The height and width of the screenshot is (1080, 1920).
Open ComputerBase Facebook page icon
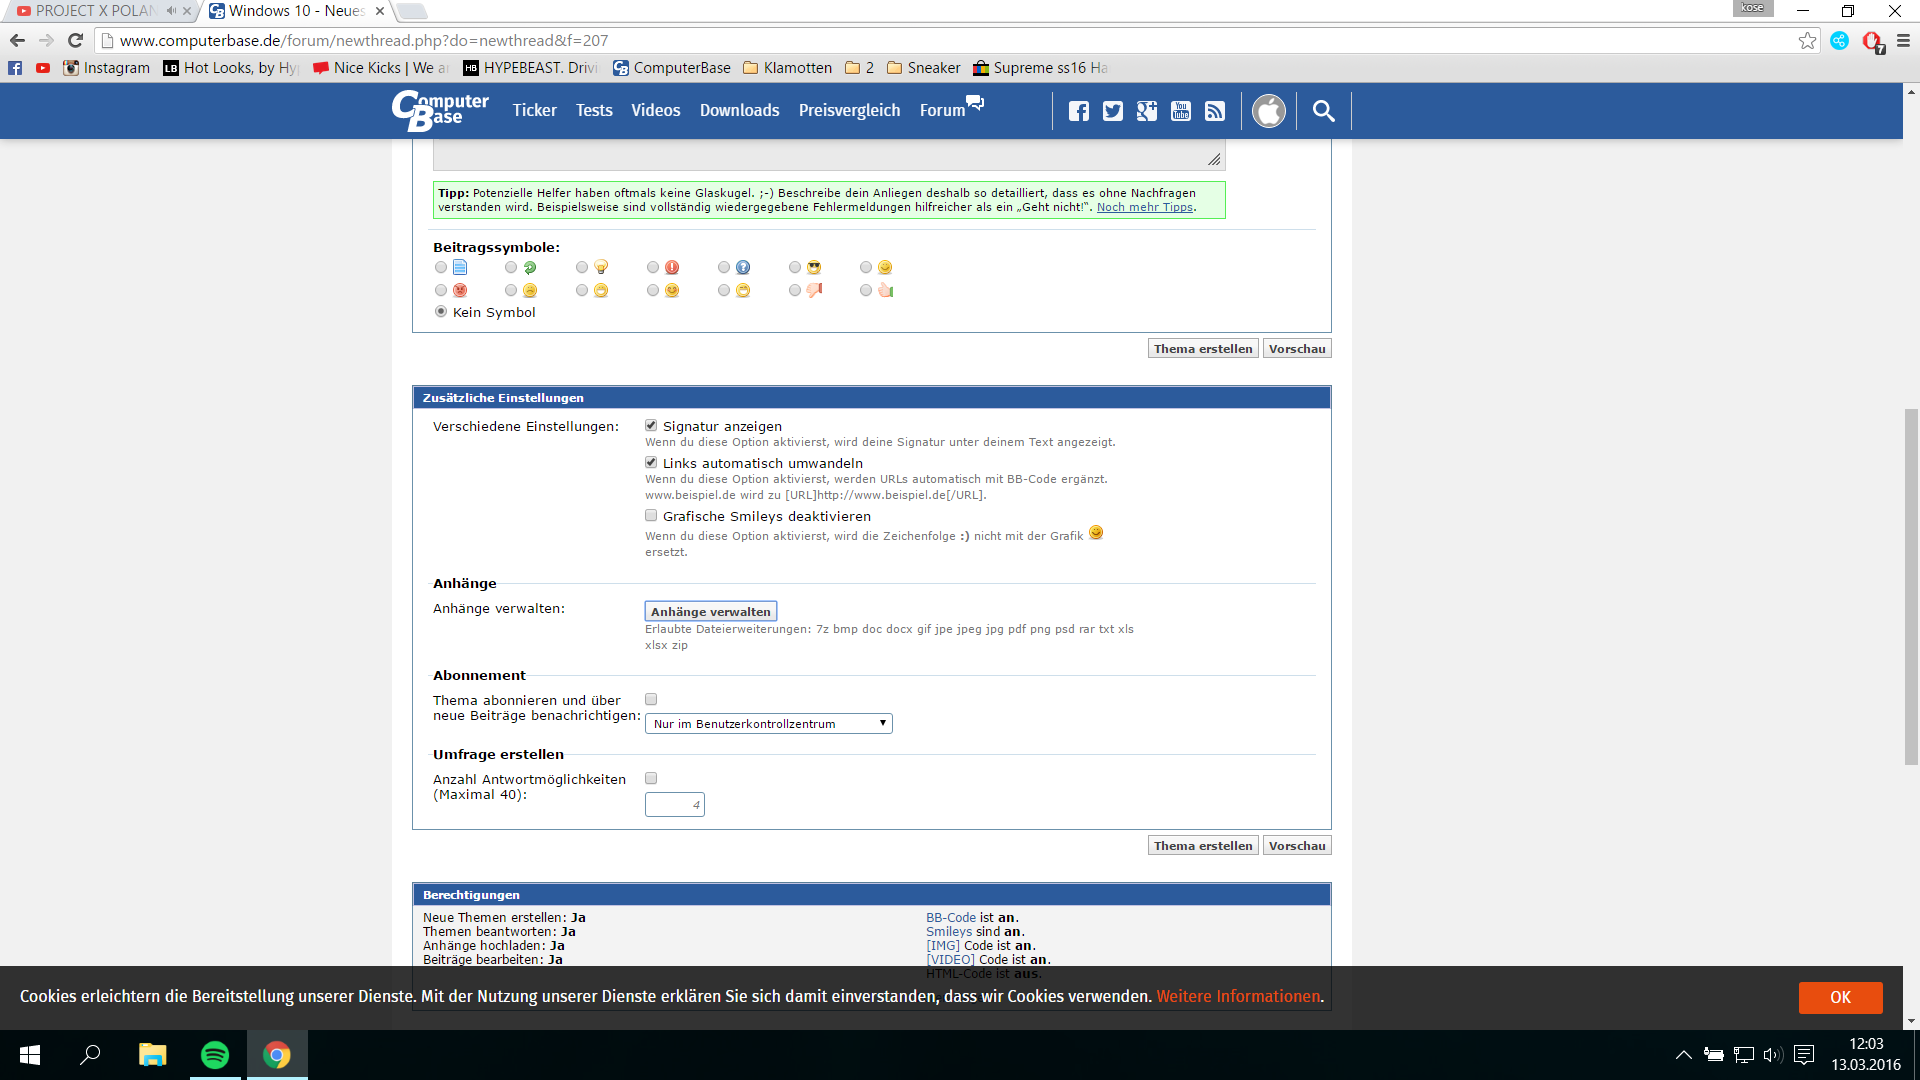[x=1078, y=111]
